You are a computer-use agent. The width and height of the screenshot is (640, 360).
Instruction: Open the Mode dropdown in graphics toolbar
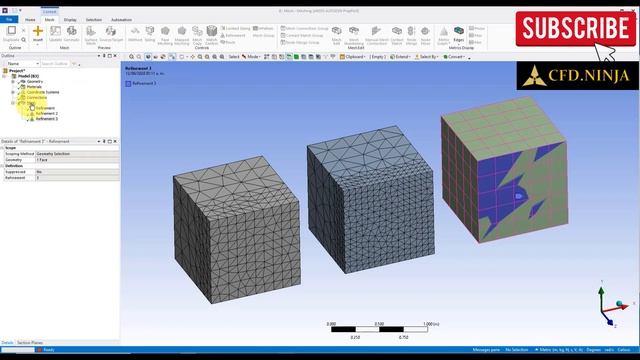pyautogui.click(x=251, y=57)
